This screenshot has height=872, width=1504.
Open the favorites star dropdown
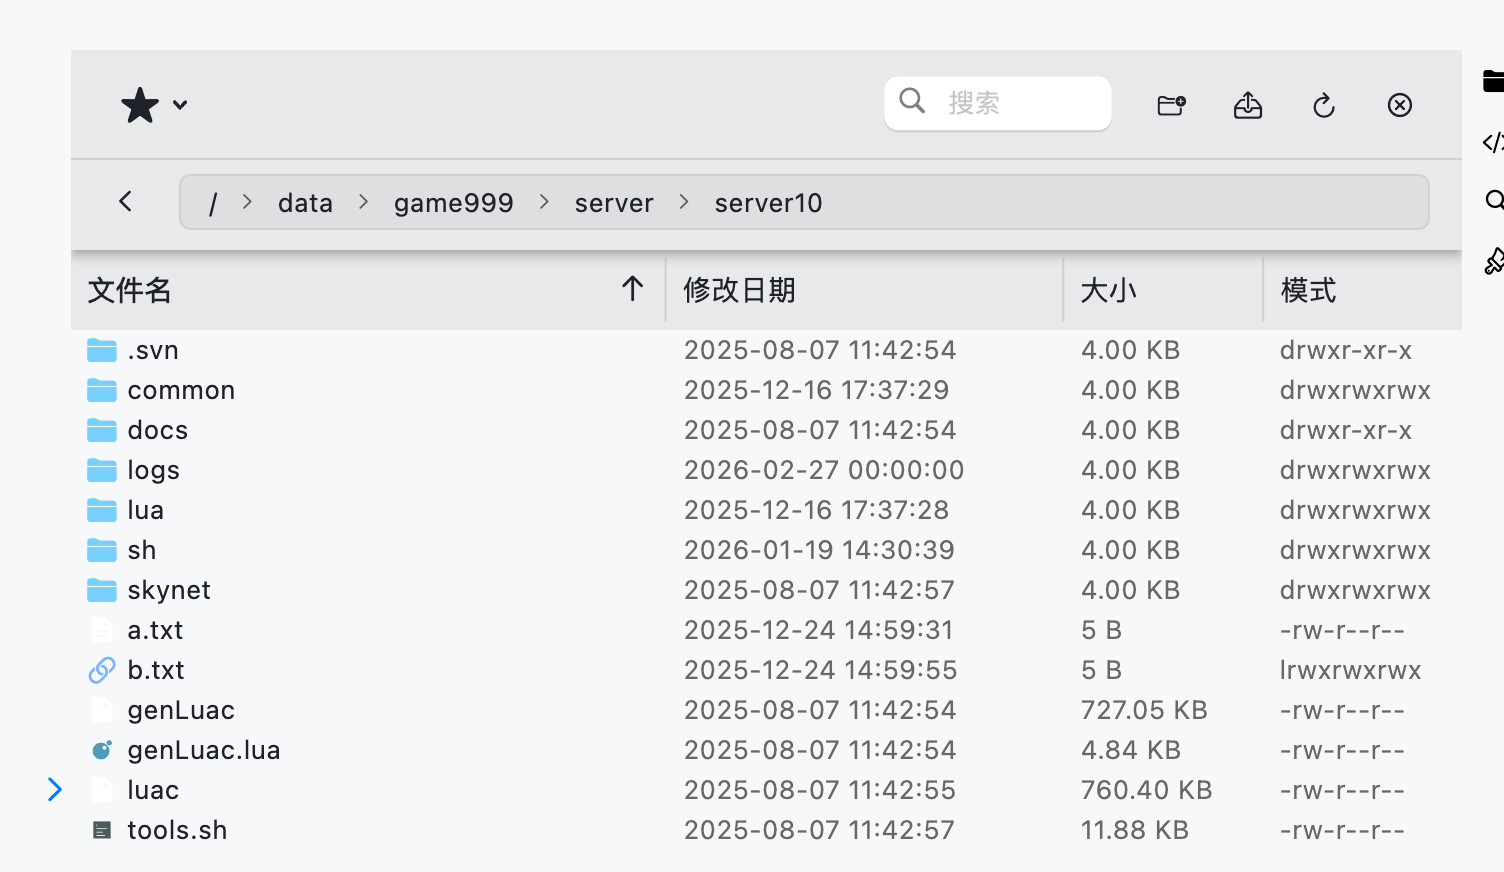pos(153,105)
